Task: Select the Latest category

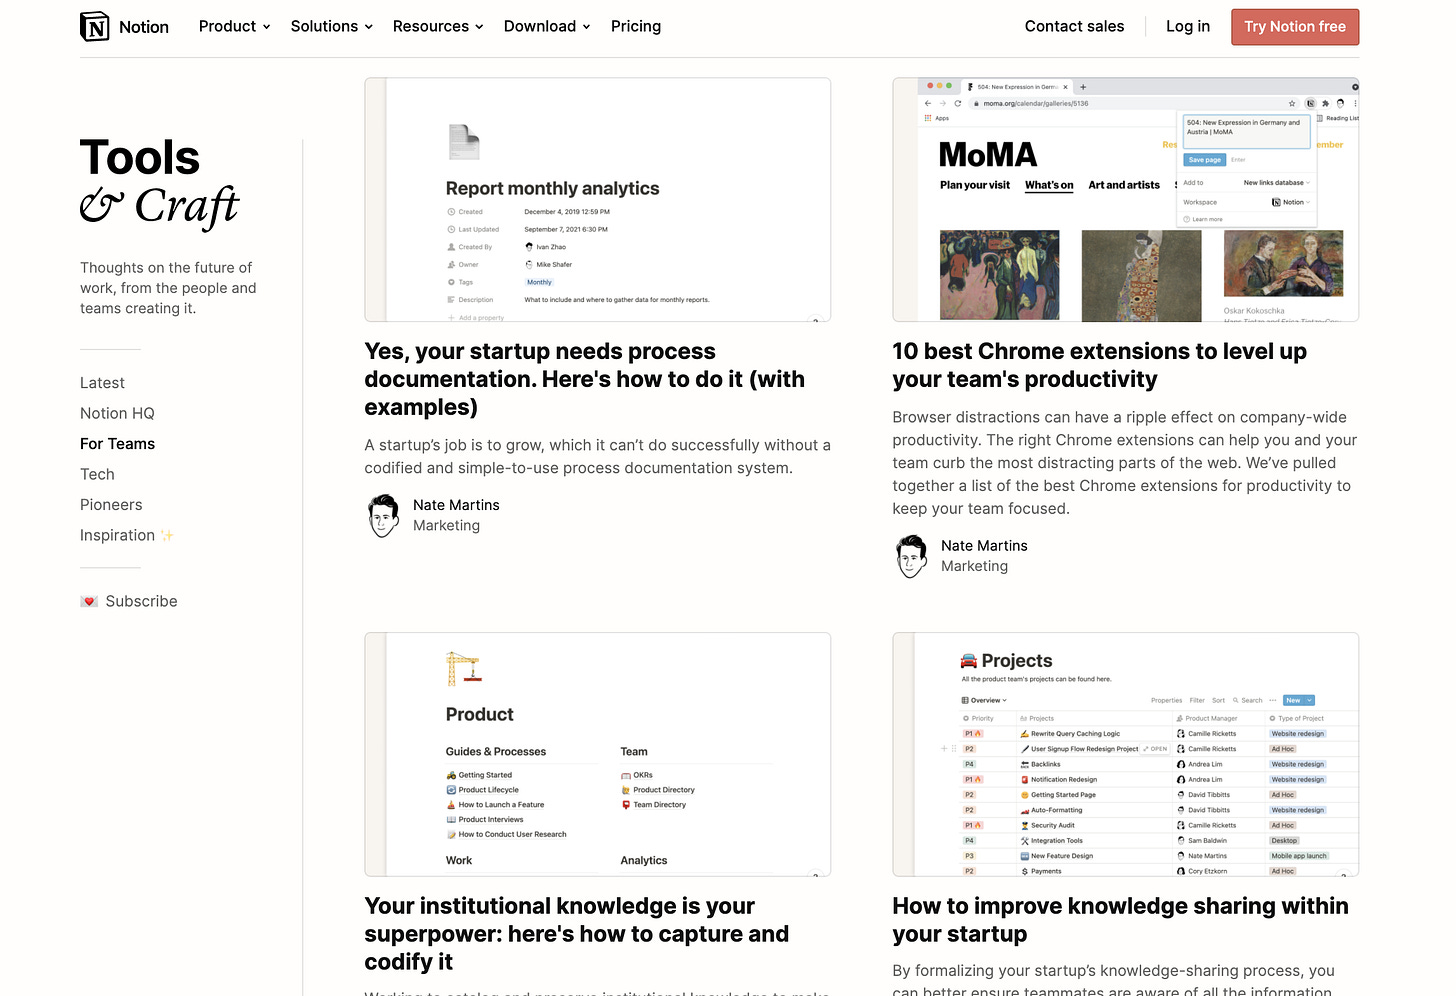Action: [102, 383]
